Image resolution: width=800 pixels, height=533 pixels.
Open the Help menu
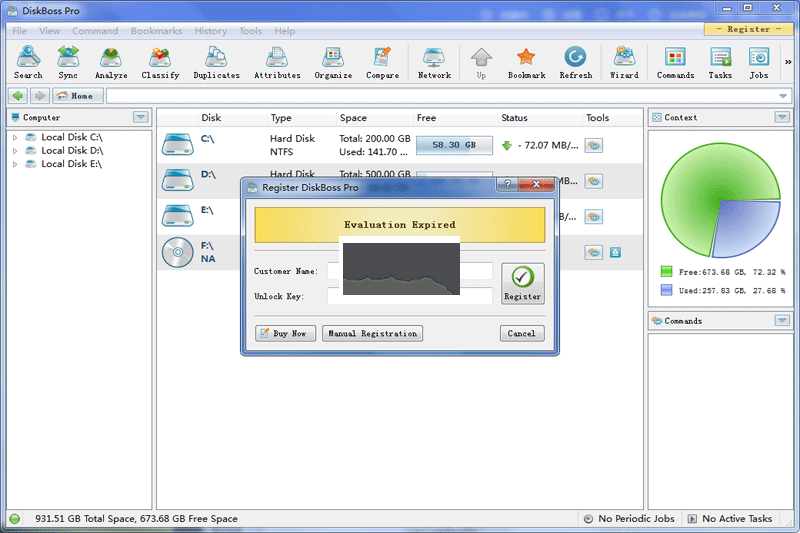point(285,31)
